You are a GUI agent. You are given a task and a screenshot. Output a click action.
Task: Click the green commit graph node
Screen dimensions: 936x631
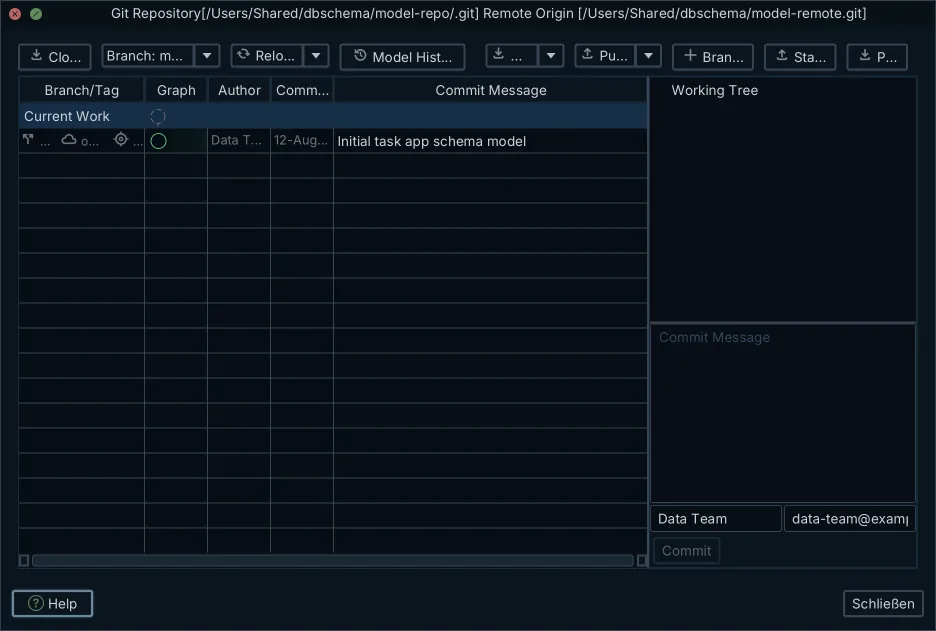coord(158,141)
